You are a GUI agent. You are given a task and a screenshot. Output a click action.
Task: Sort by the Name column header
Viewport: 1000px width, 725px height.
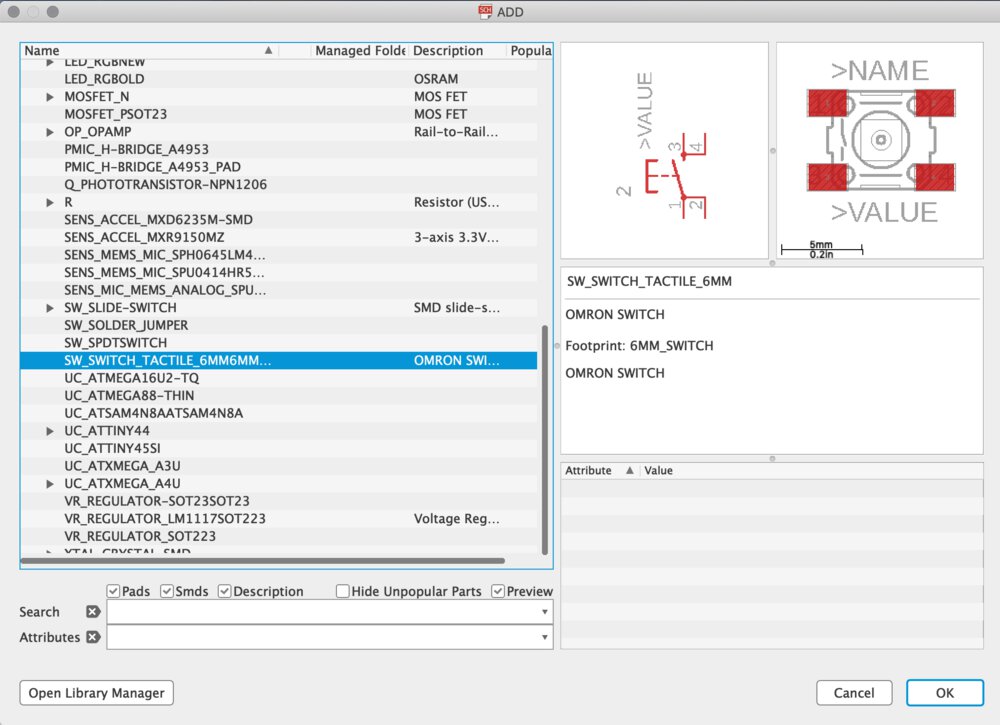pyautogui.click(x=150, y=50)
